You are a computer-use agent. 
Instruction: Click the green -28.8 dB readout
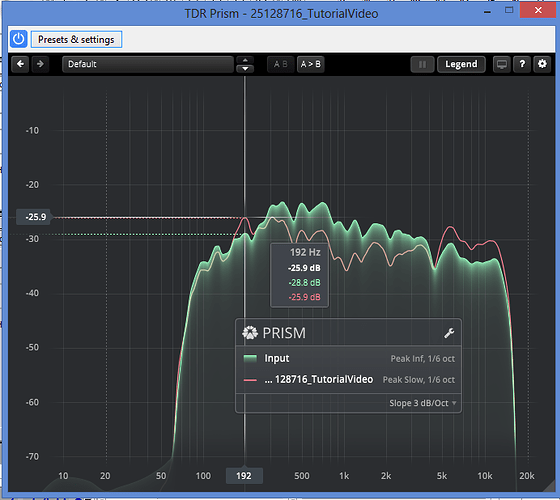pyautogui.click(x=305, y=283)
